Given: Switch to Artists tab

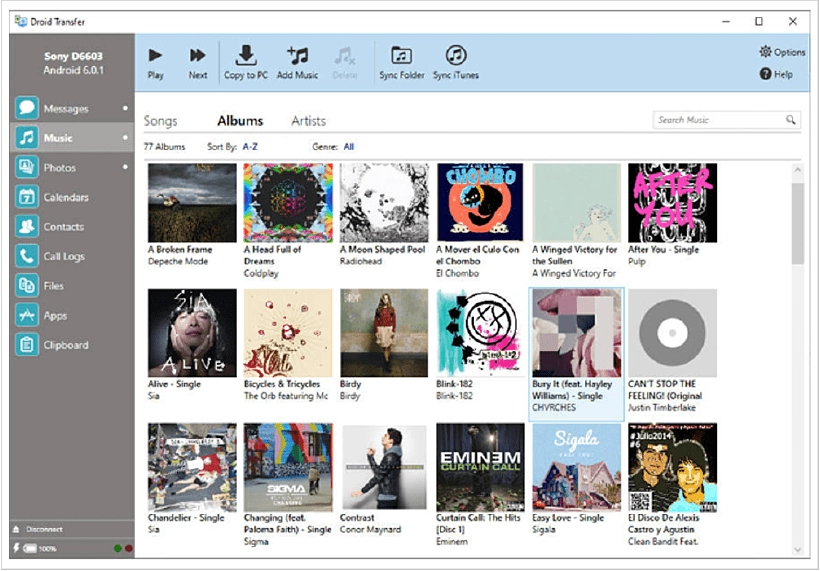Looking at the screenshot, I should [x=309, y=121].
